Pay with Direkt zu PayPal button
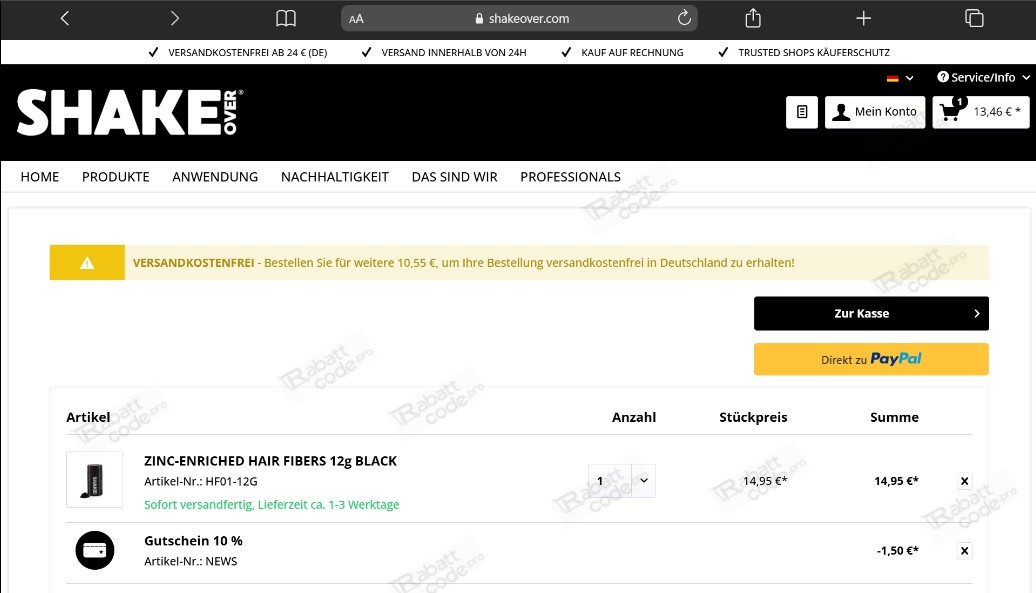The image size is (1036, 593). [871, 359]
